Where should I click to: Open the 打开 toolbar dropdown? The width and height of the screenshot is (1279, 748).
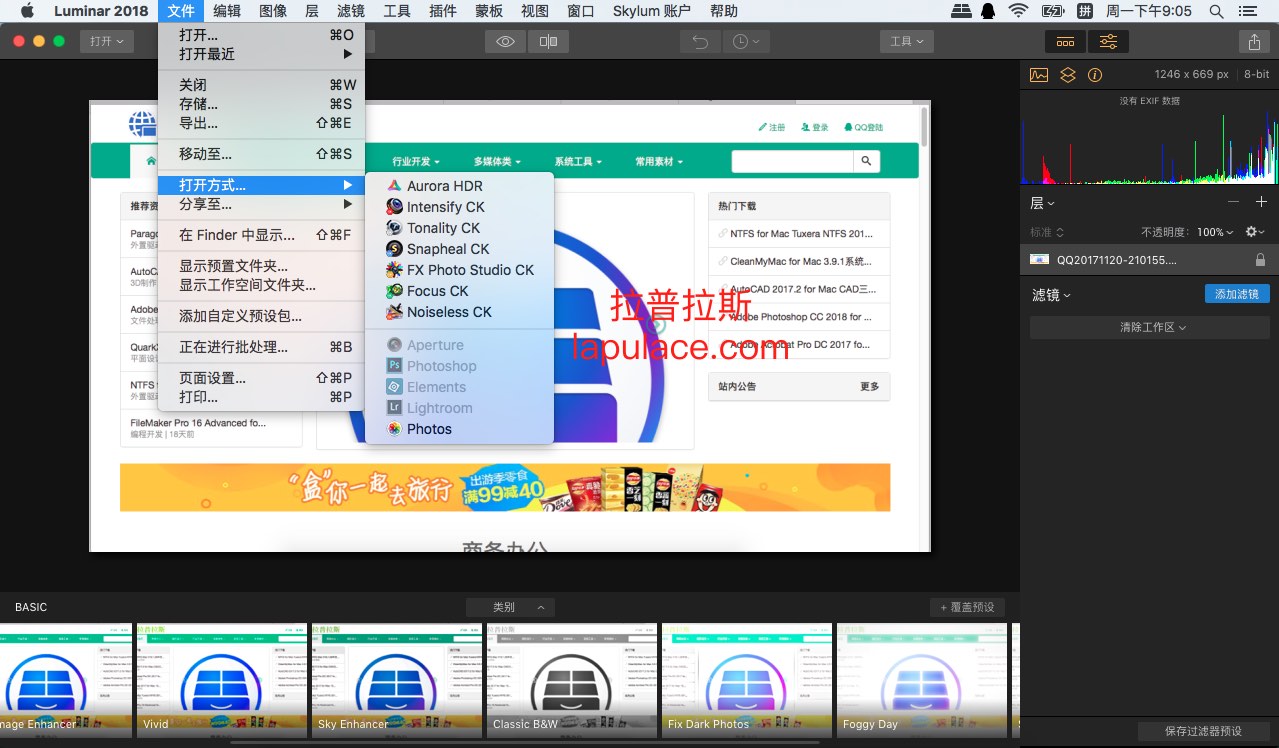[x=106, y=42]
